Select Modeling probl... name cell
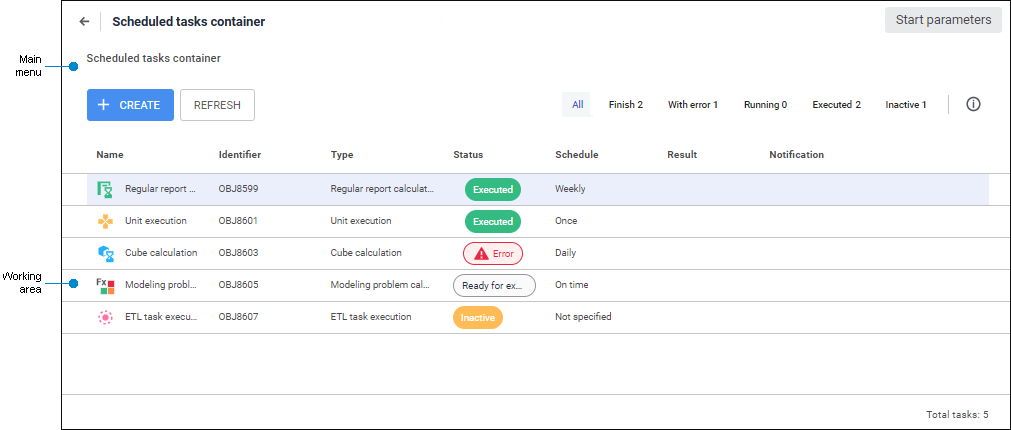 [161, 284]
